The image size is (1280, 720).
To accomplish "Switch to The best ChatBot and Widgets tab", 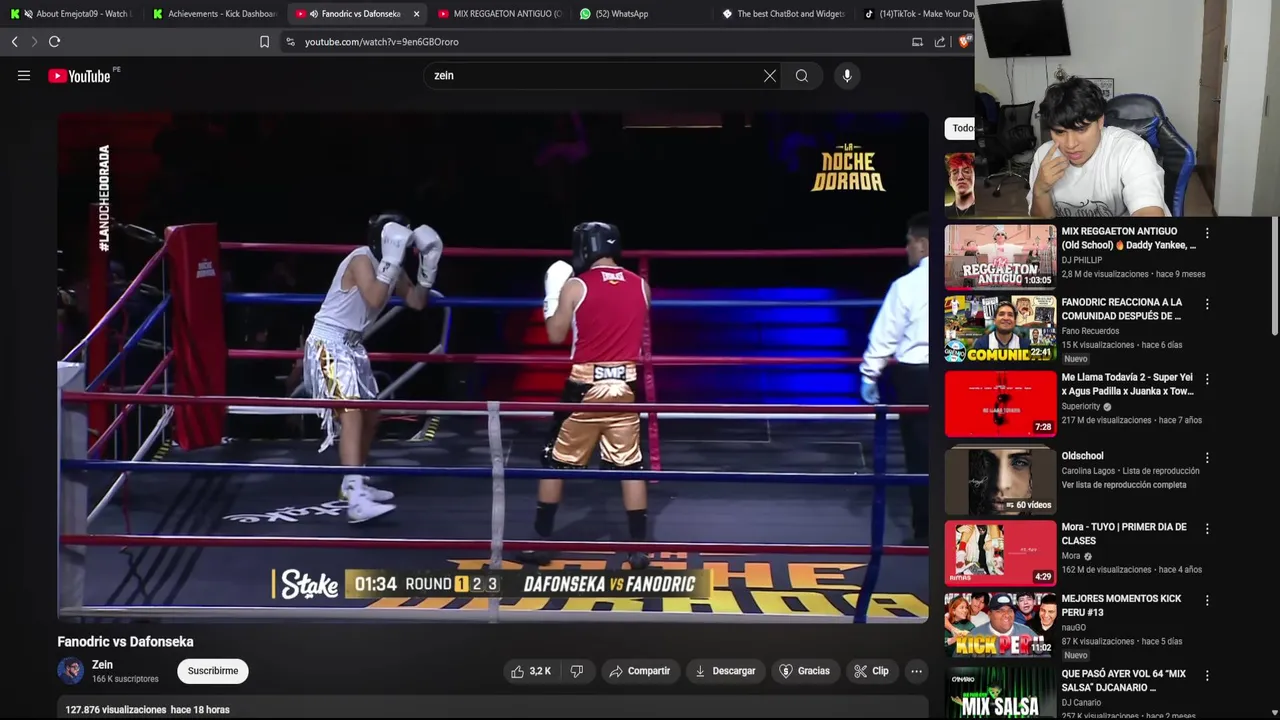I will [783, 14].
